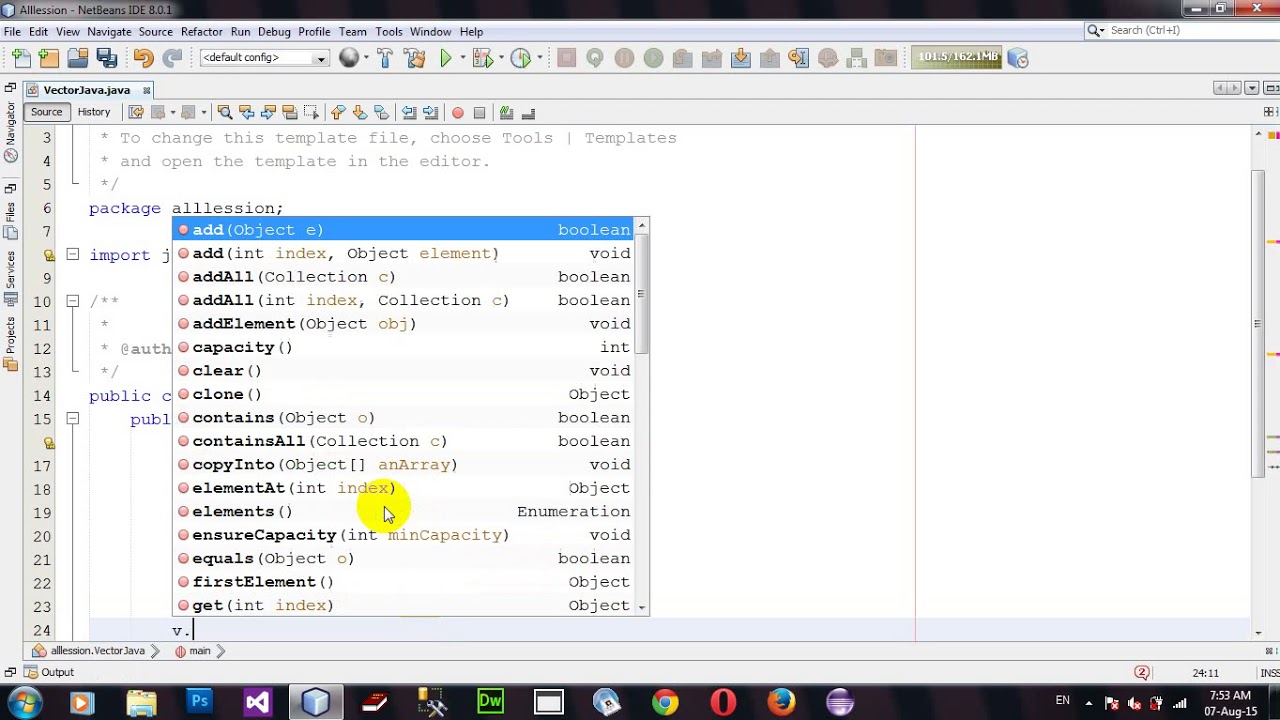The width and height of the screenshot is (1280, 720).
Task: Close the VectorJava.java tab
Action: [146, 90]
